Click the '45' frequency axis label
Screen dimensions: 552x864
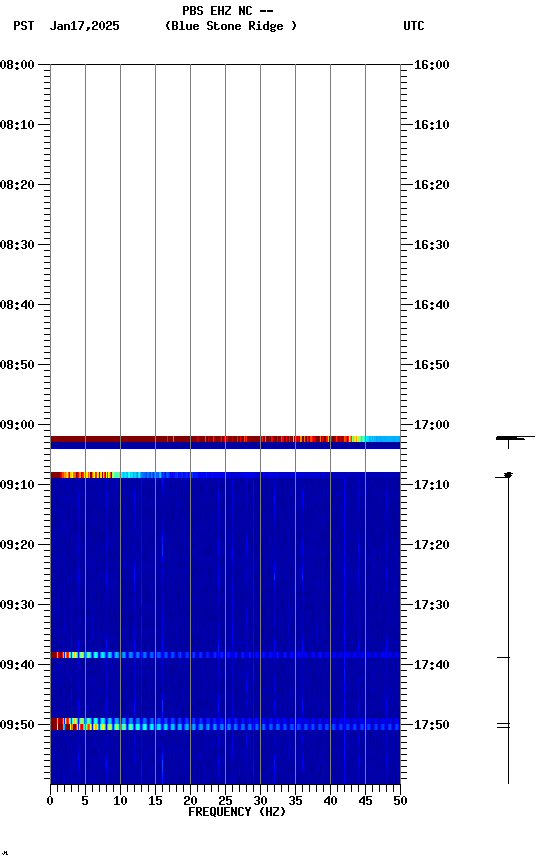pos(365,801)
